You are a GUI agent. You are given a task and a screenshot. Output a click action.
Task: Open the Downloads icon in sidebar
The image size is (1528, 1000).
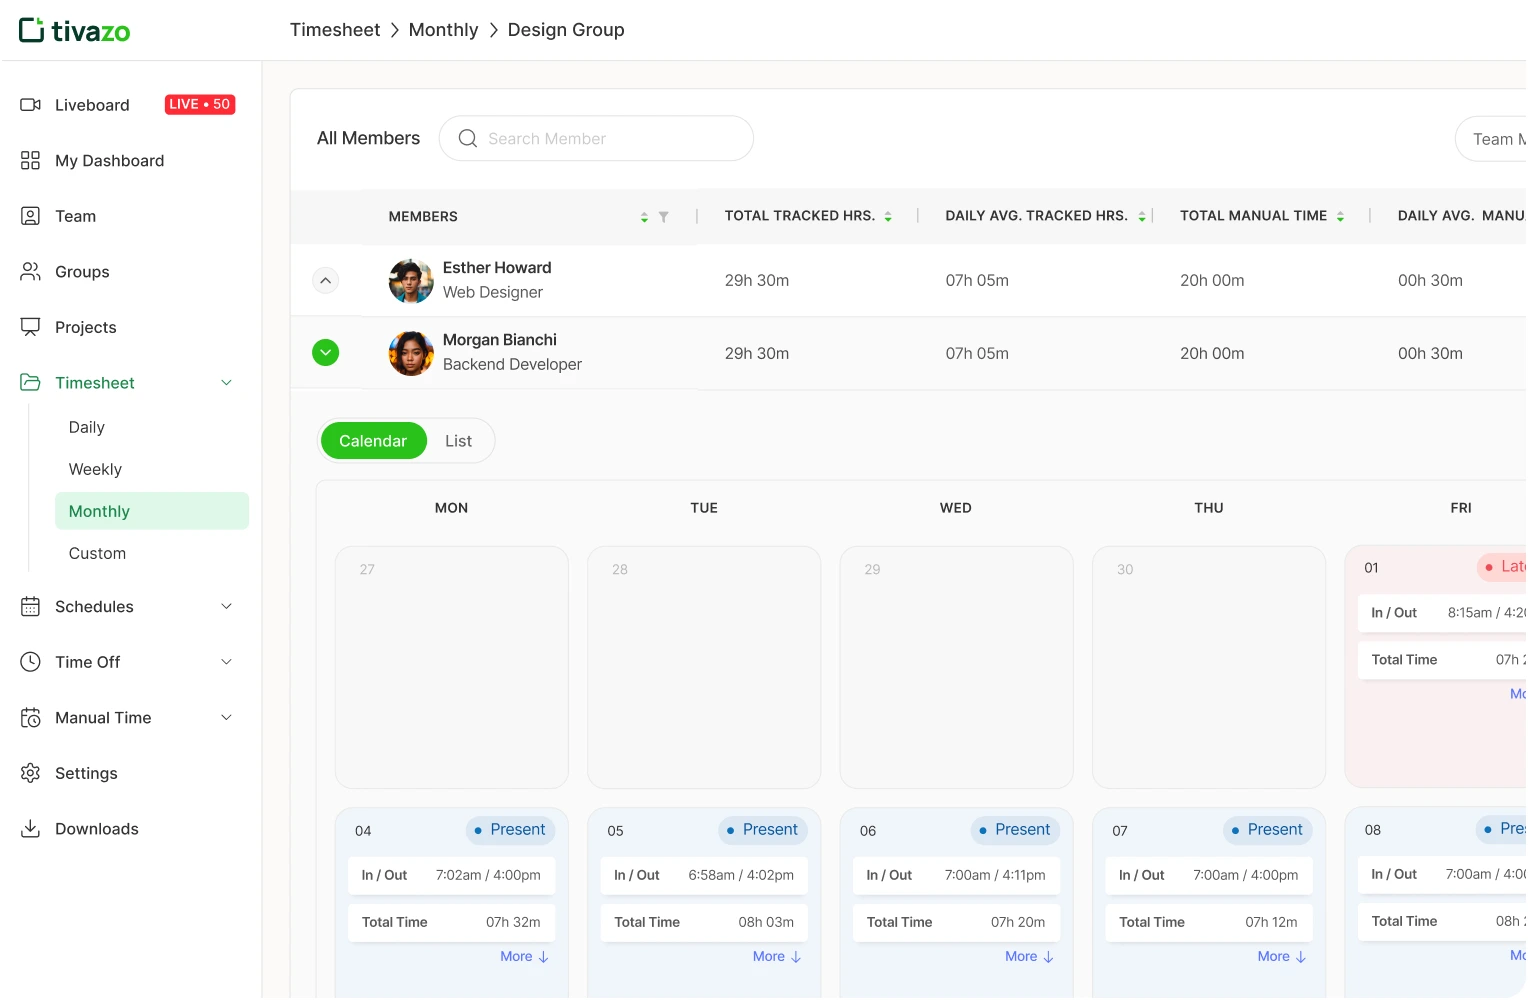30,829
